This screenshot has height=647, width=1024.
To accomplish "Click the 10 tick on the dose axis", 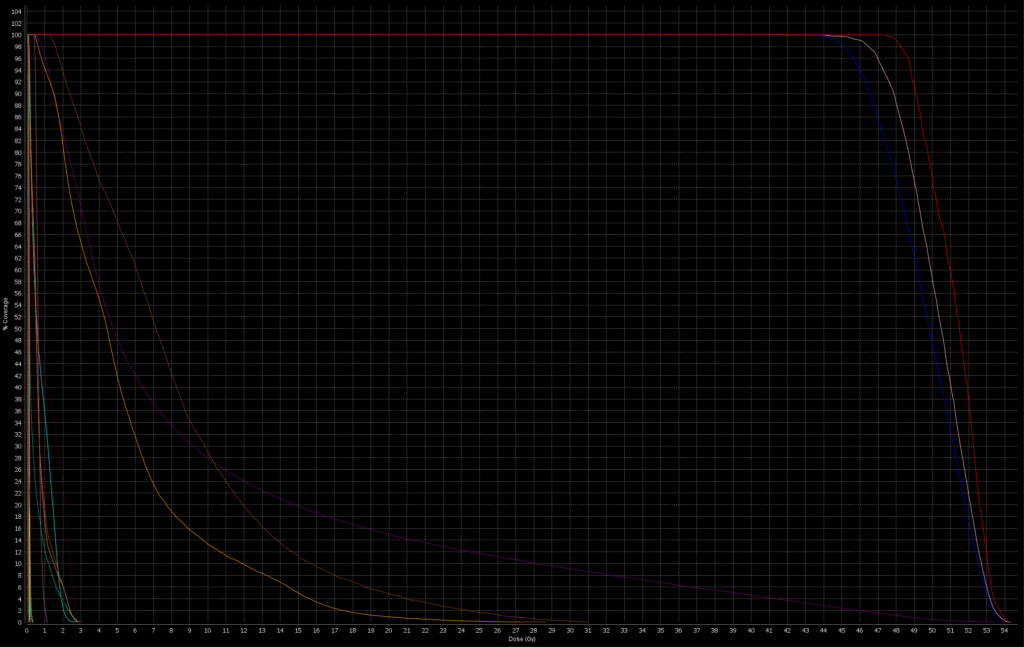I will coord(208,630).
